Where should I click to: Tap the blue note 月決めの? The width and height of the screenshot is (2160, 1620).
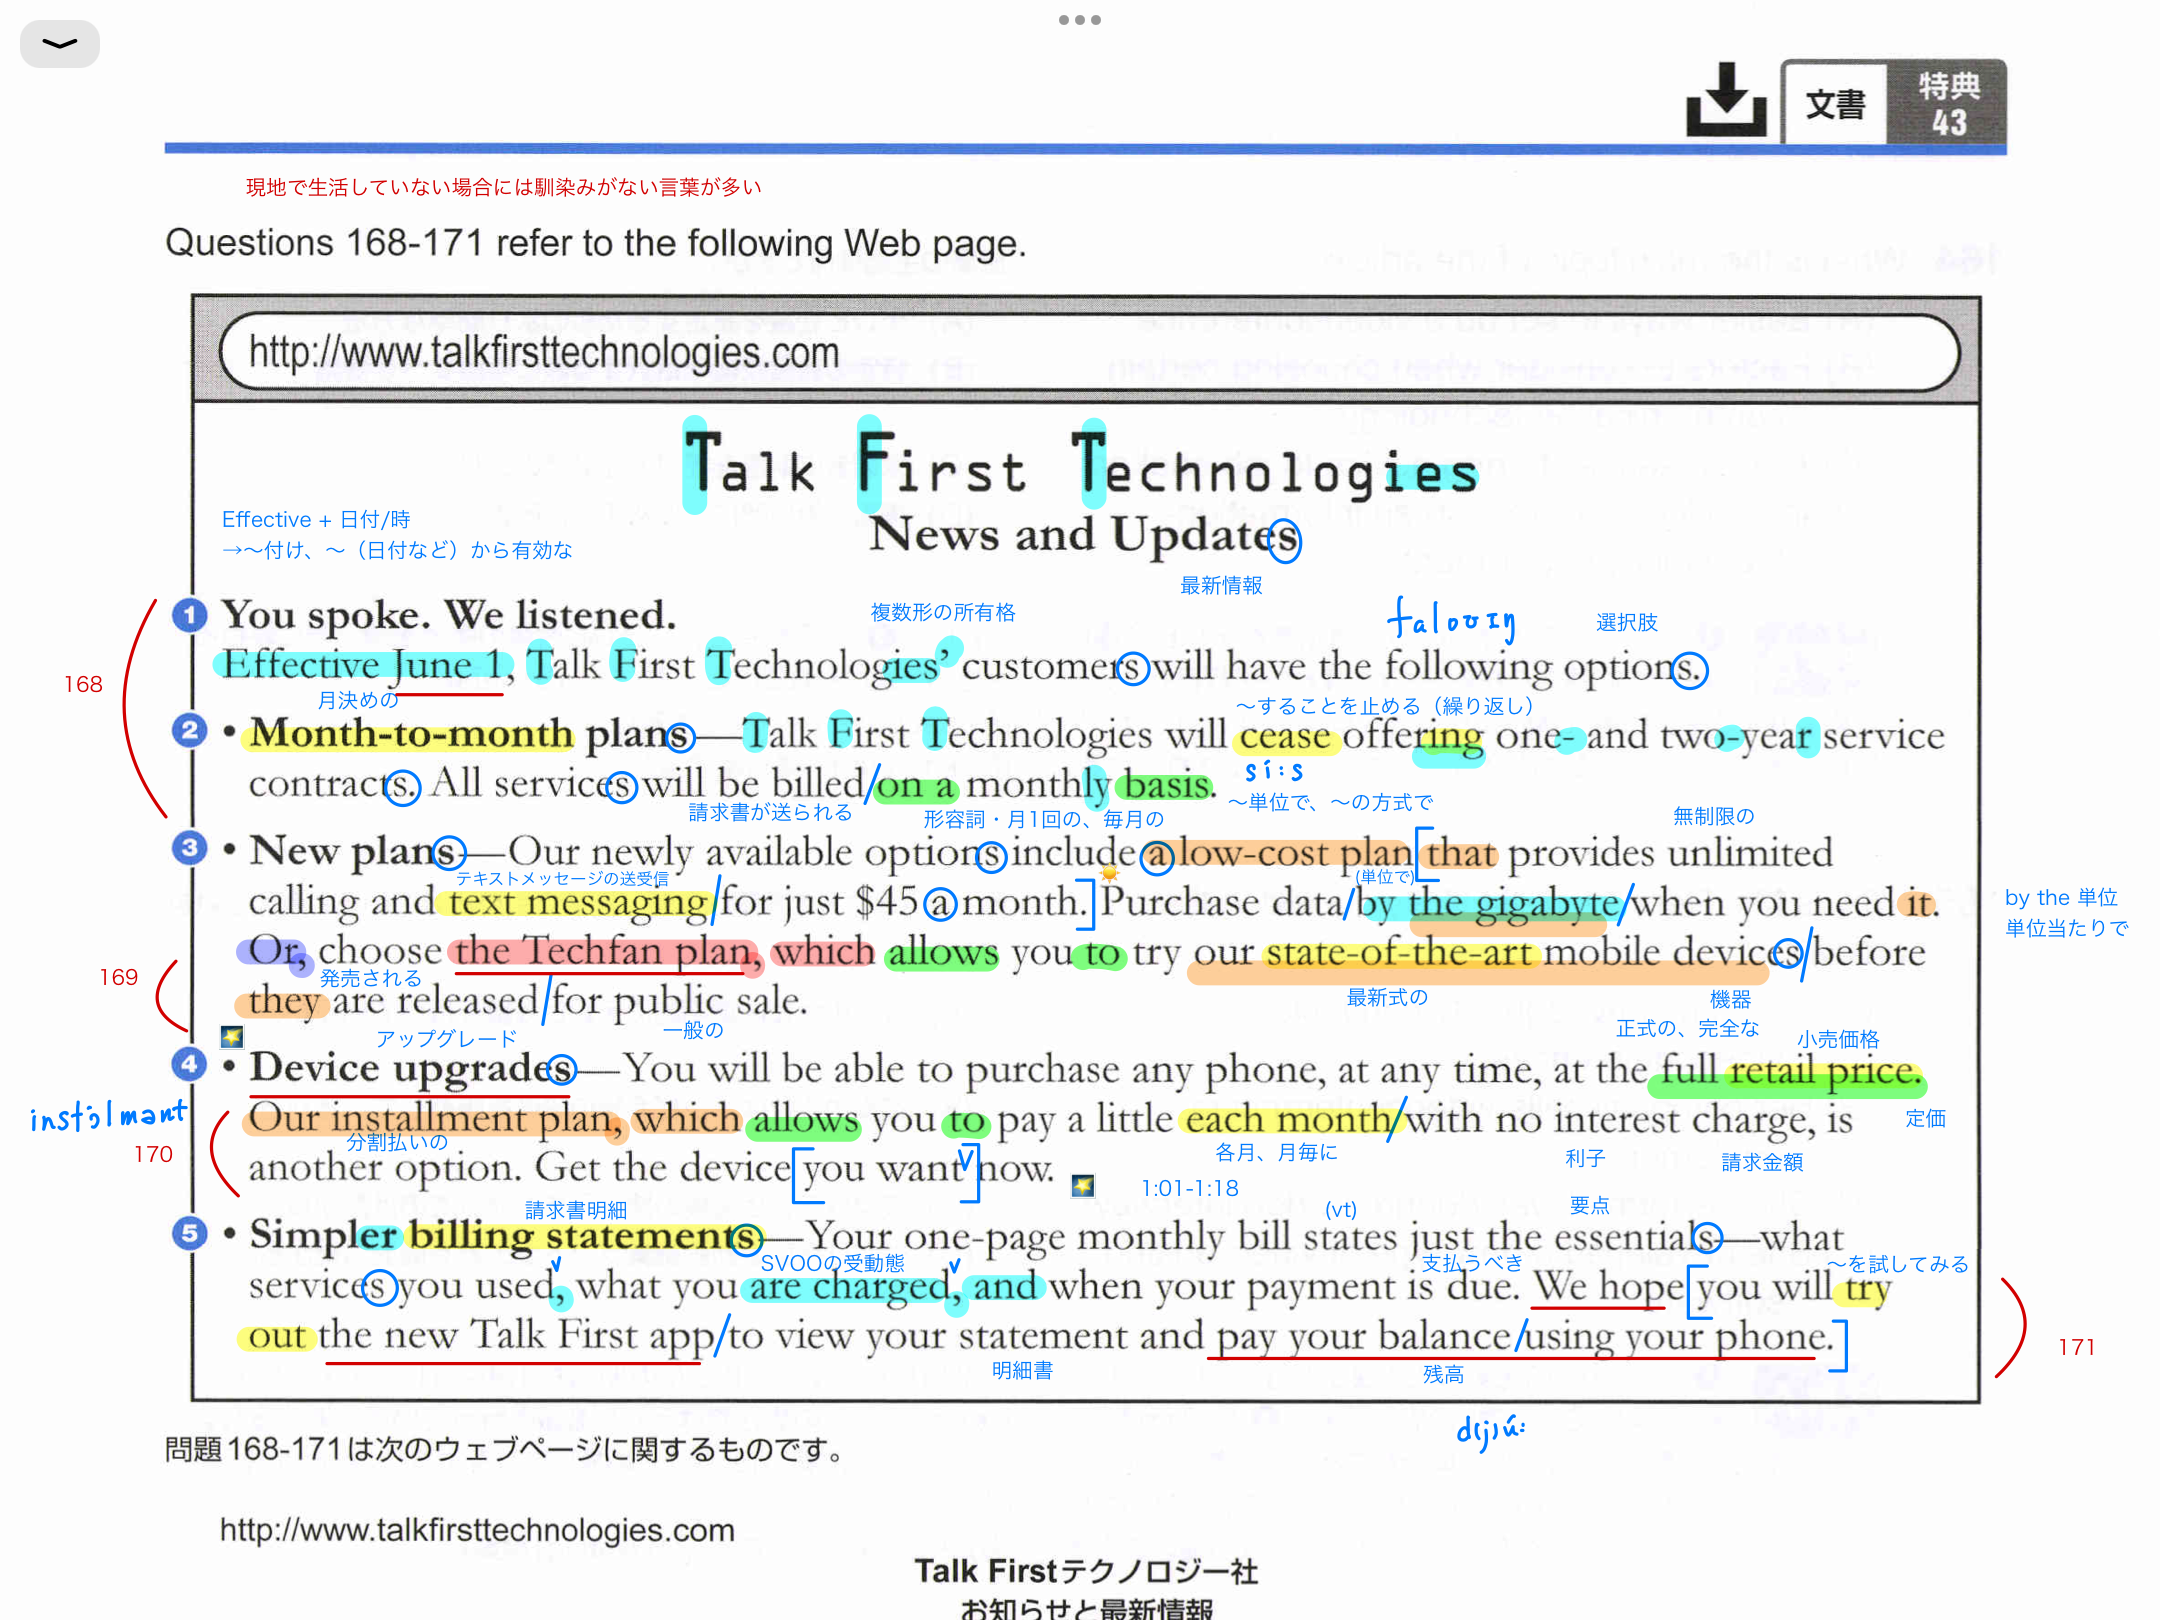click(x=358, y=700)
